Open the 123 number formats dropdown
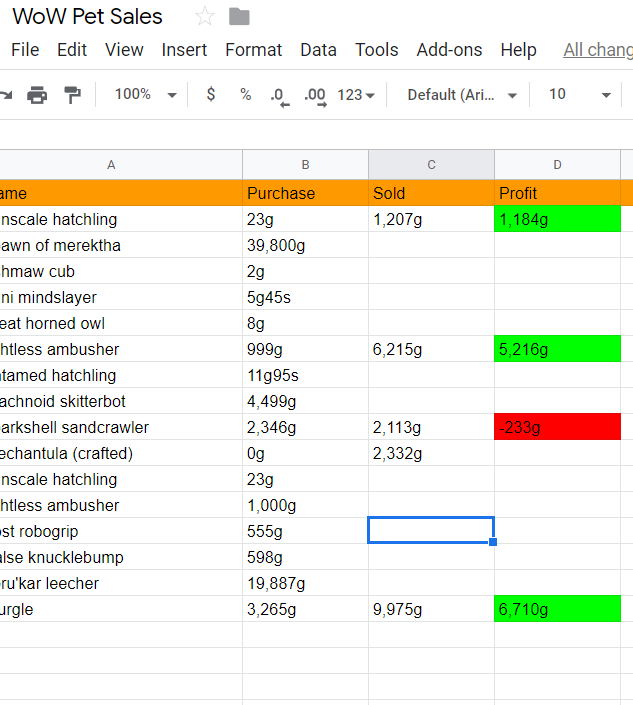Viewport: 633px width, 705px height. [x=356, y=95]
